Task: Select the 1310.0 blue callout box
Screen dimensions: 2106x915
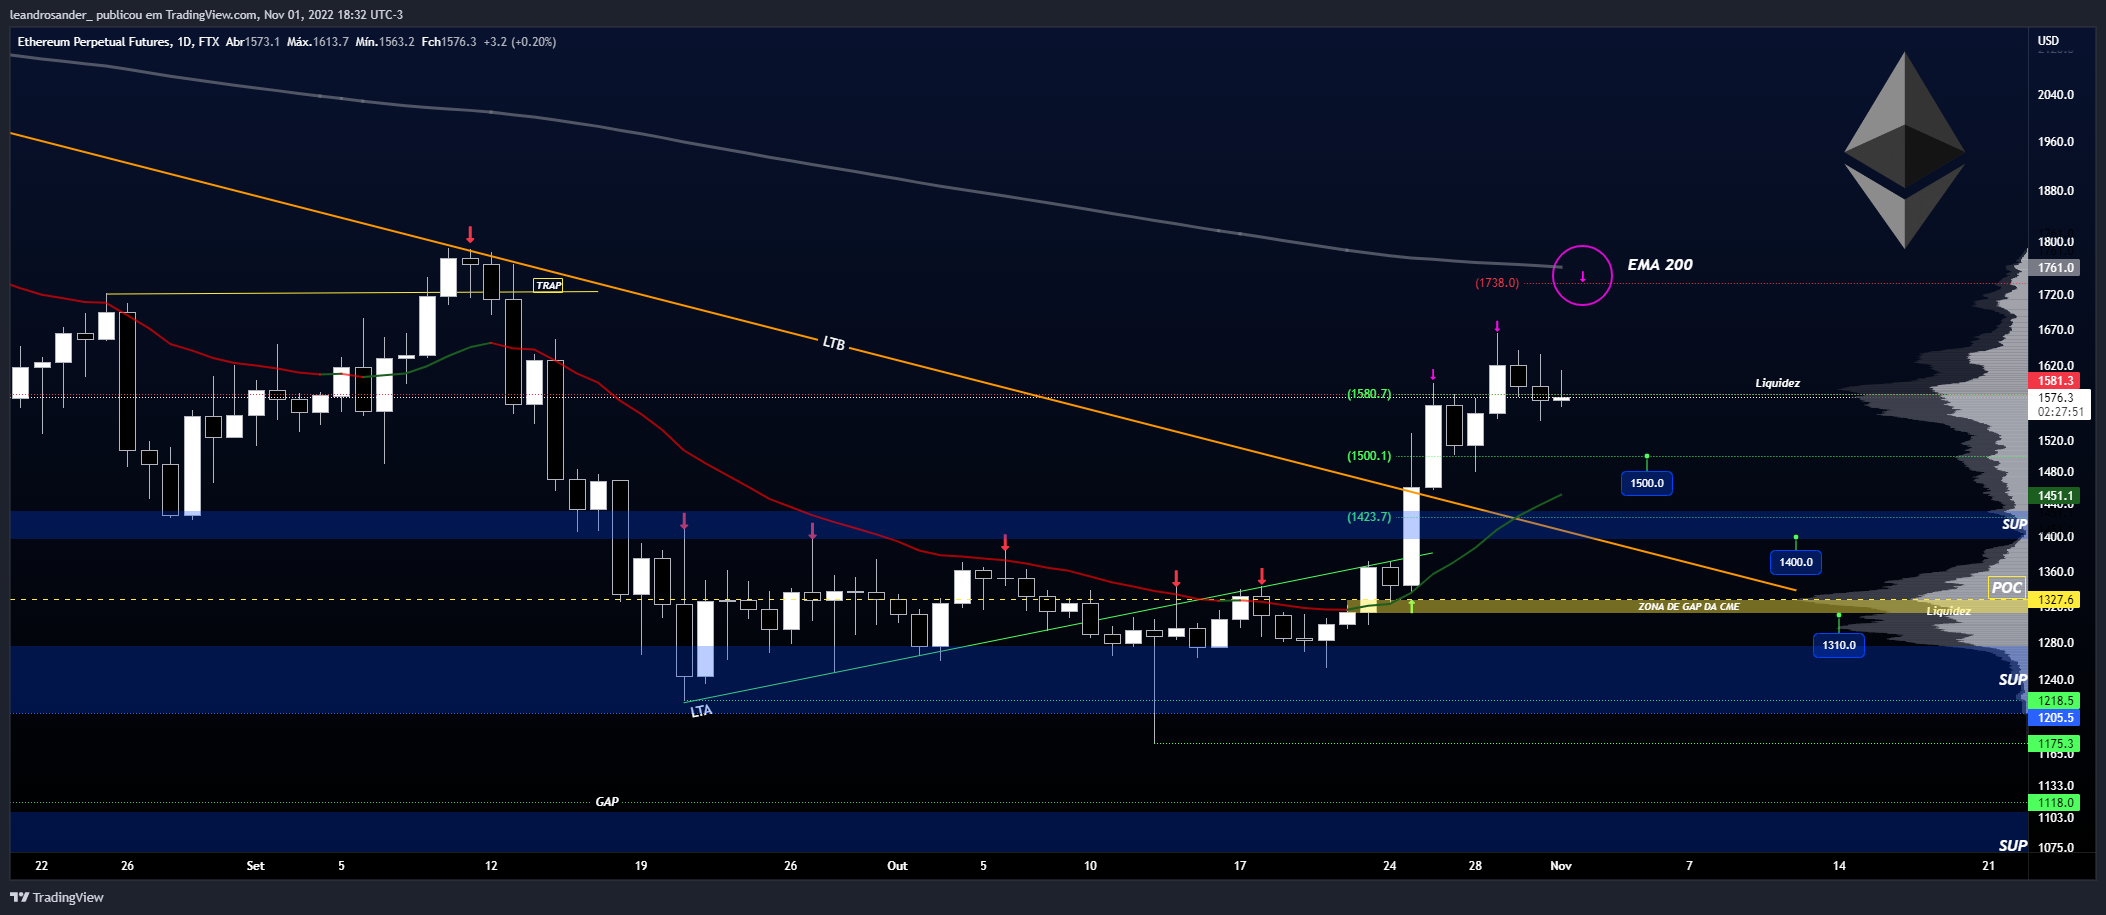Action: (x=1839, y=645)
